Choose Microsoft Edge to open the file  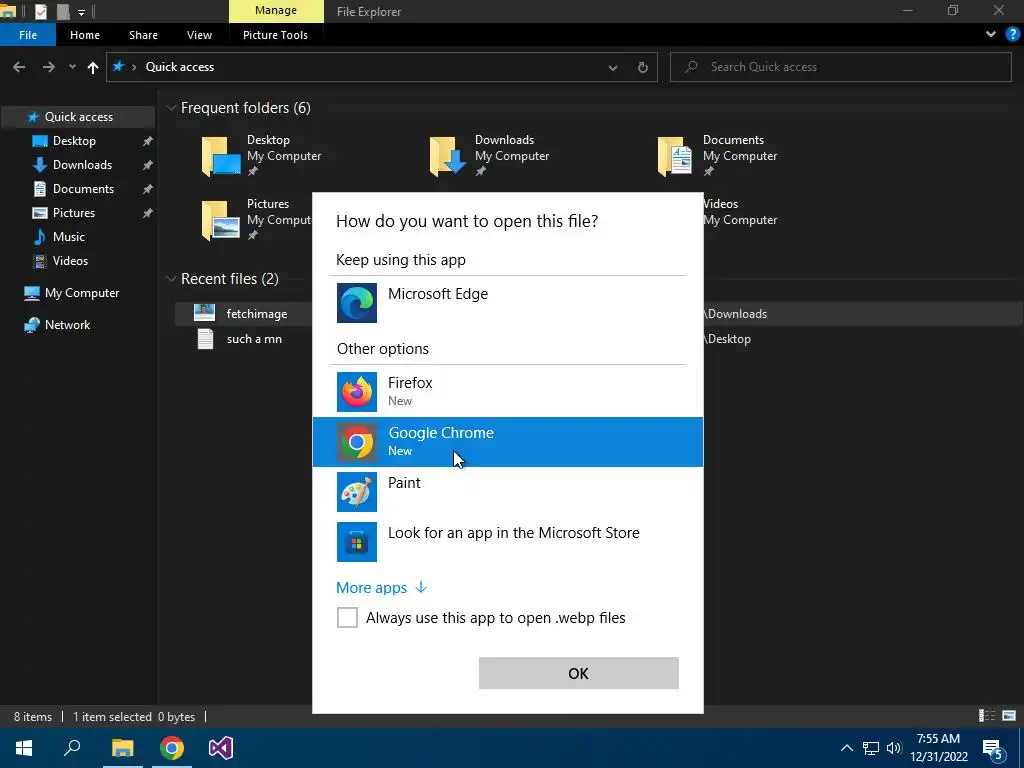[x=507, y=303]
